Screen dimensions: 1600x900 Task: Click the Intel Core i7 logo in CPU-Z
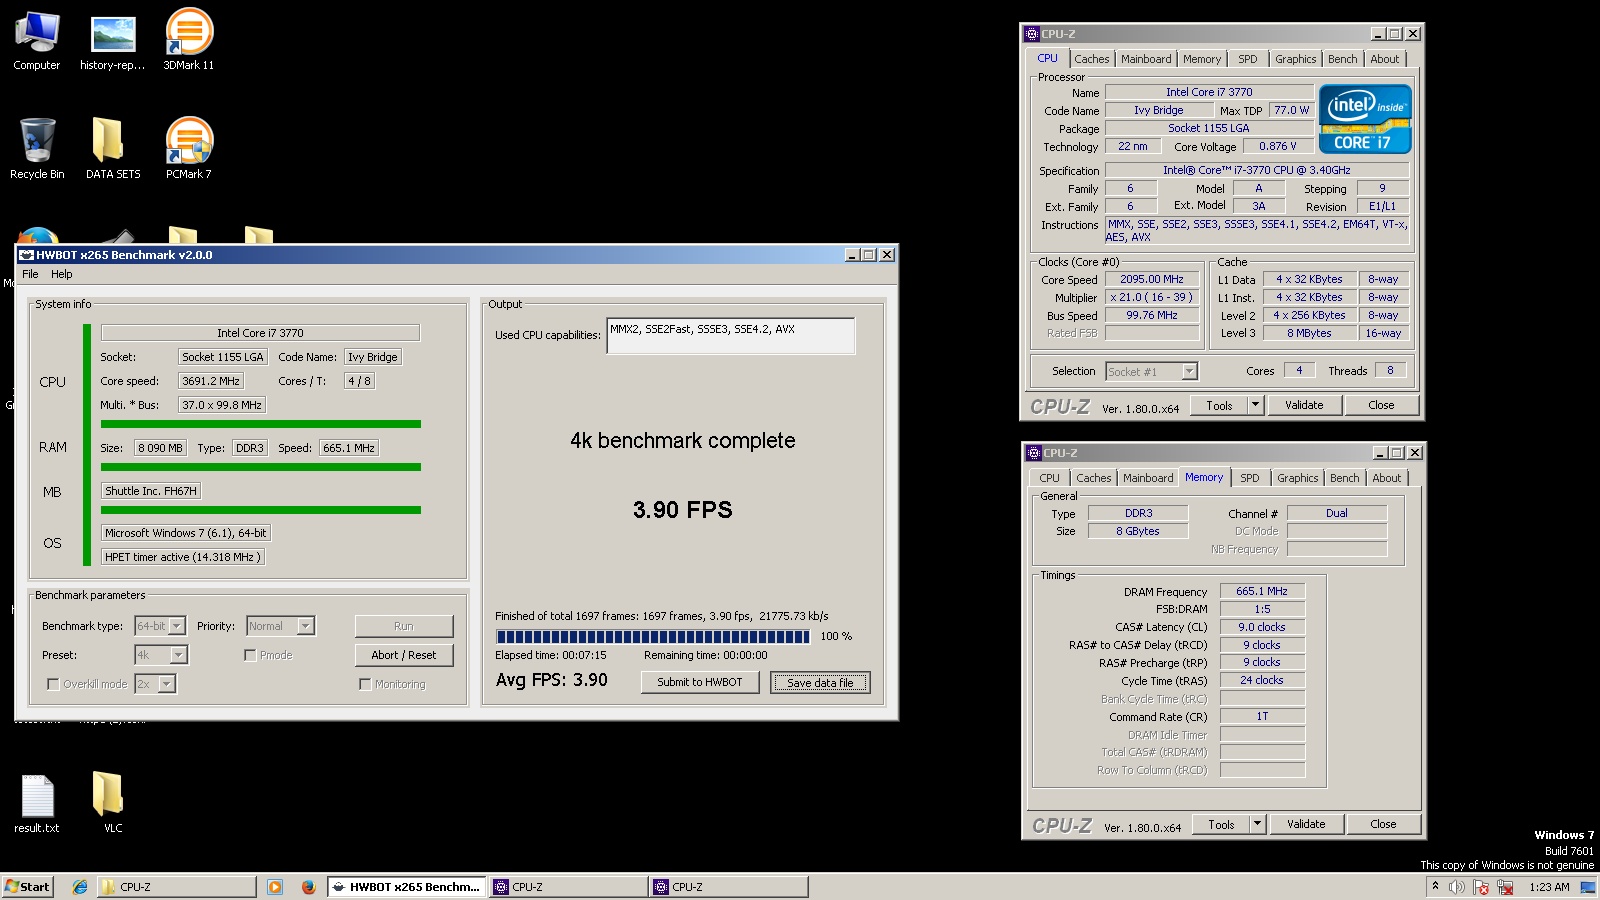point(1365,119)
